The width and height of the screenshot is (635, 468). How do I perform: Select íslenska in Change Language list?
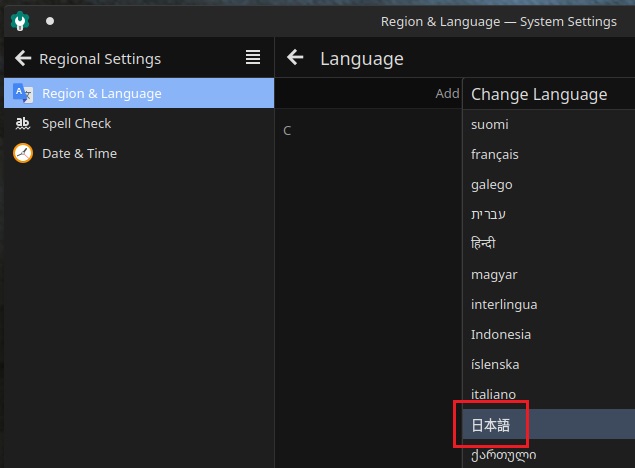pyautogui.click(x=549, y=364)
